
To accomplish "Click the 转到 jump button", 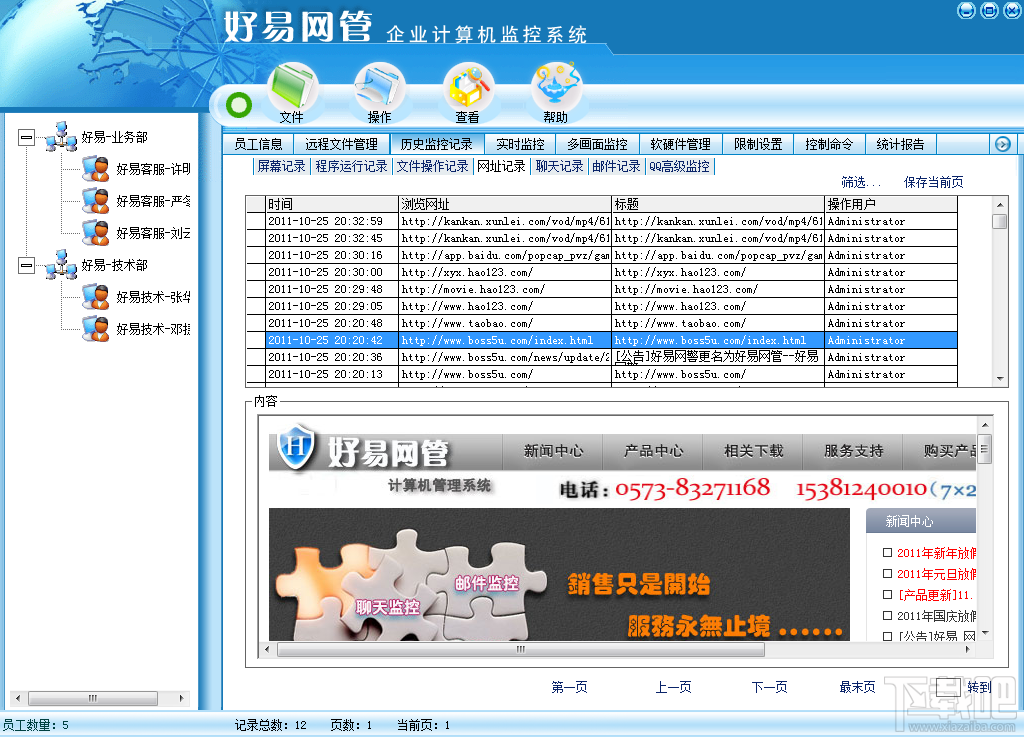I will (979, 687).
